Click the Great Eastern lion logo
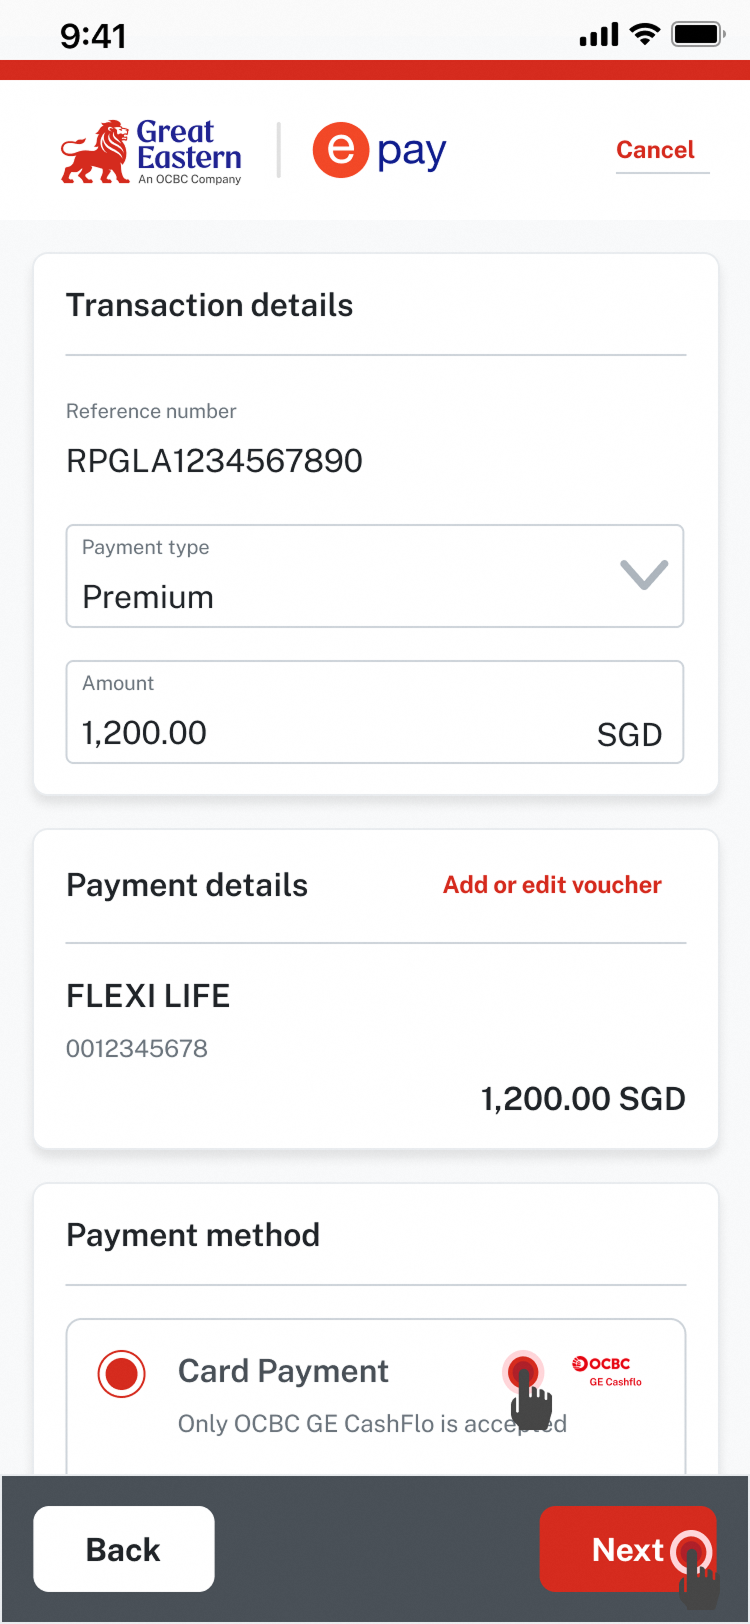Viewport: 750px width, 1624px height. 96,152
